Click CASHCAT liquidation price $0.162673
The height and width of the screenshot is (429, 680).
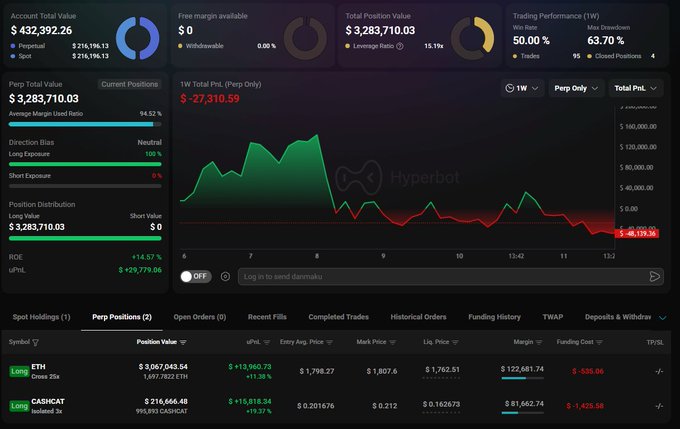click(x=441, y=404)
